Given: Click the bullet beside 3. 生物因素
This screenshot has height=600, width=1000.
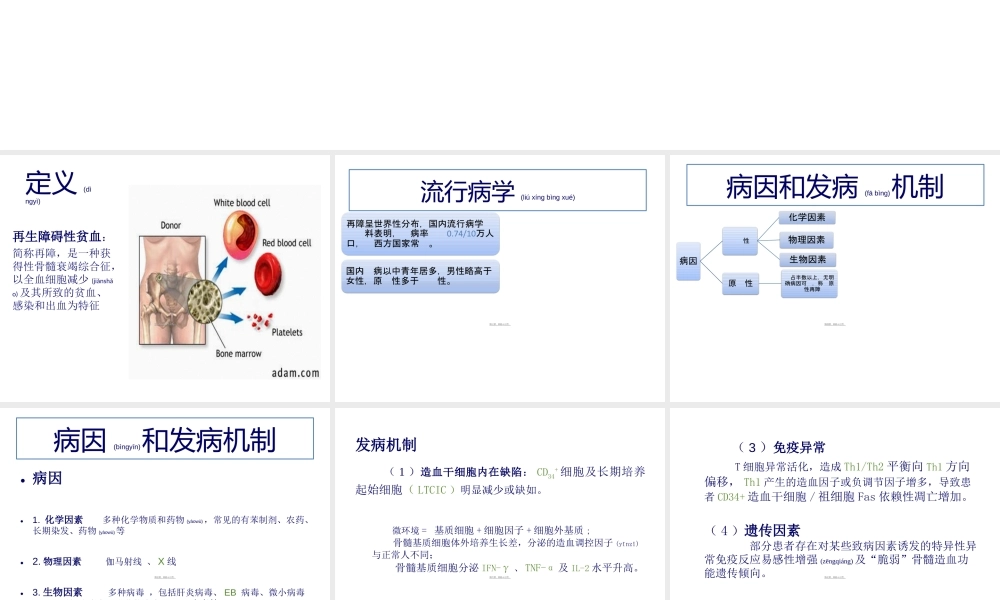Looking at the screenshot, I should point(21,592).
